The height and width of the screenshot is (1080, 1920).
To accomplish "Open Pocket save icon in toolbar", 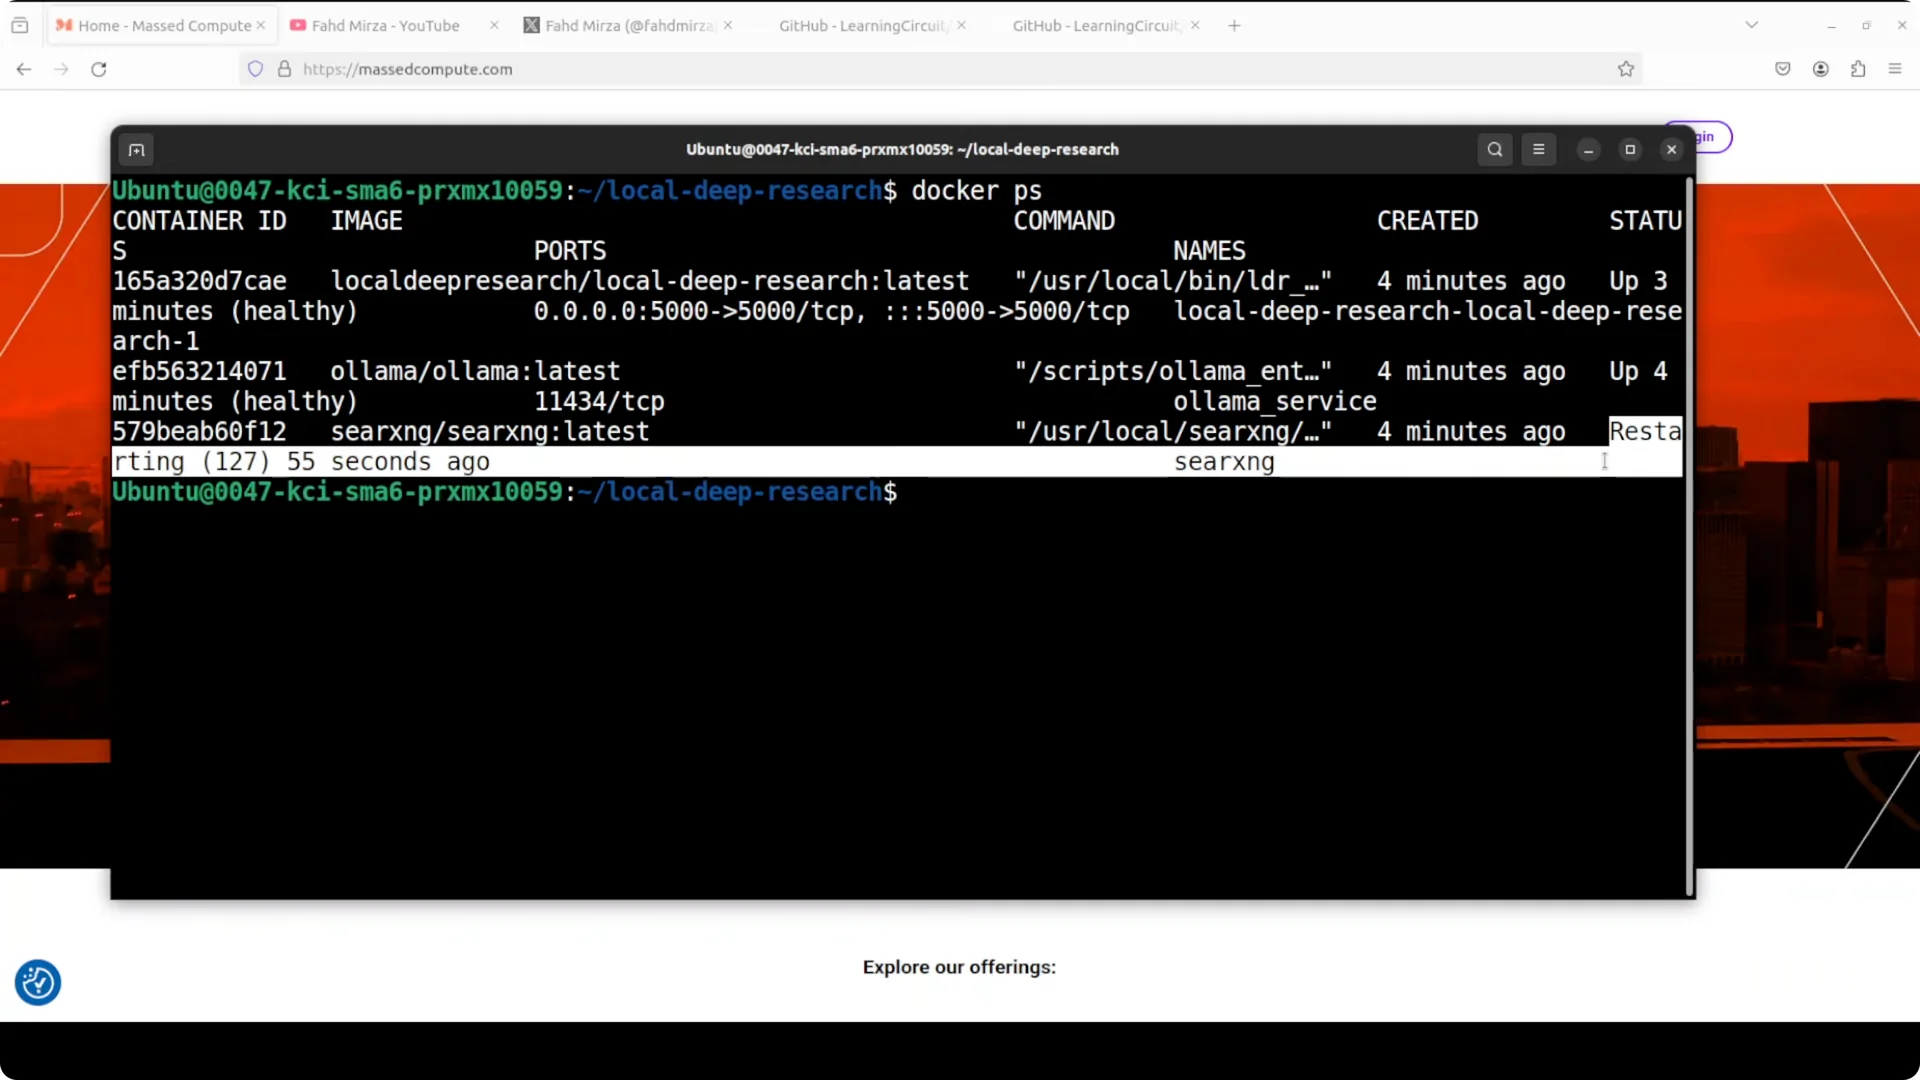I will click(x=1783, y=69).
